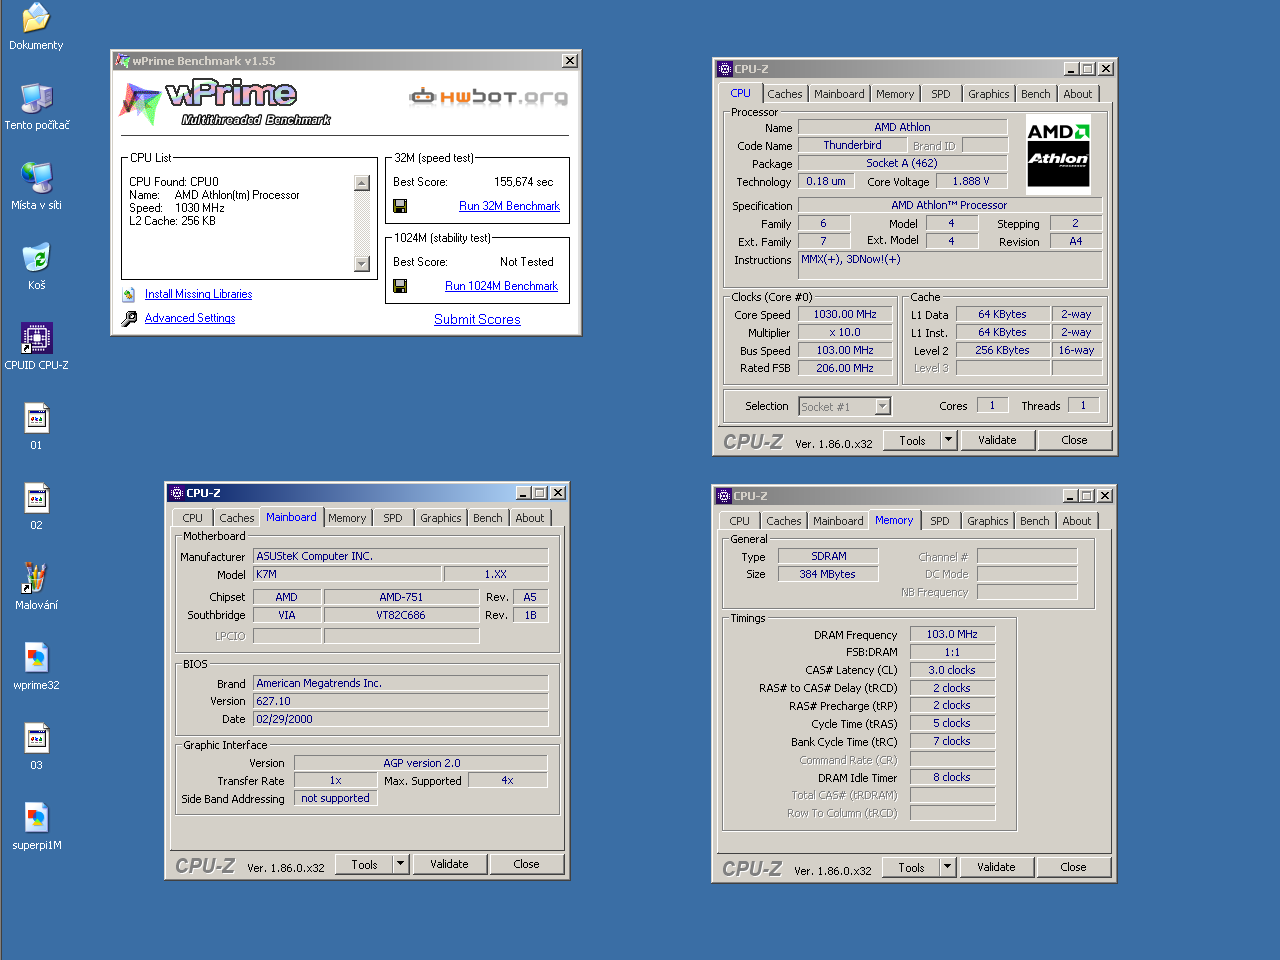Image resolution: width=1280 pixels, height=960 pixels.
Task: Open the CPU tab in Memory window
Action: point(739,521)
